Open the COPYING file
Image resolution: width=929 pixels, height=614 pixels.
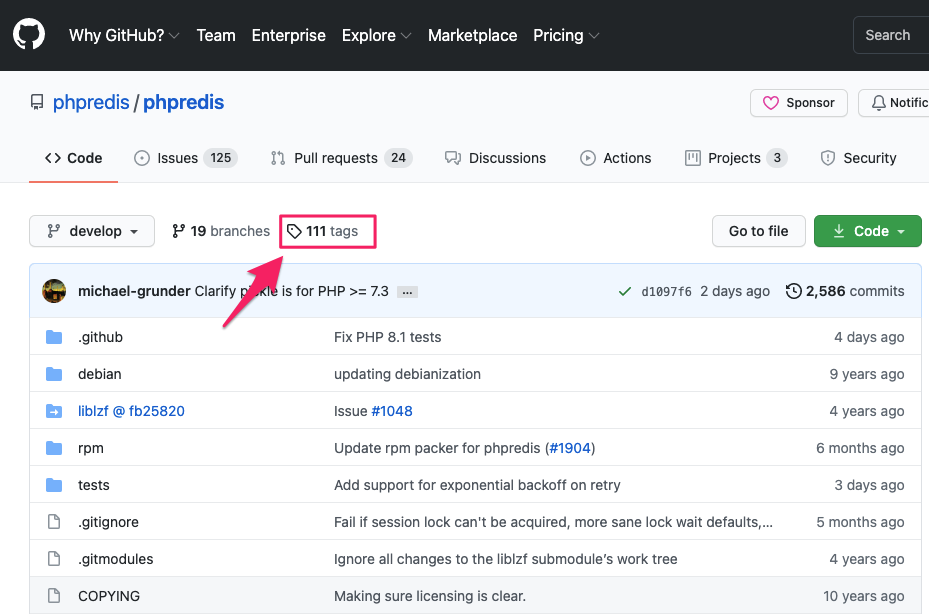pos(109,596)
